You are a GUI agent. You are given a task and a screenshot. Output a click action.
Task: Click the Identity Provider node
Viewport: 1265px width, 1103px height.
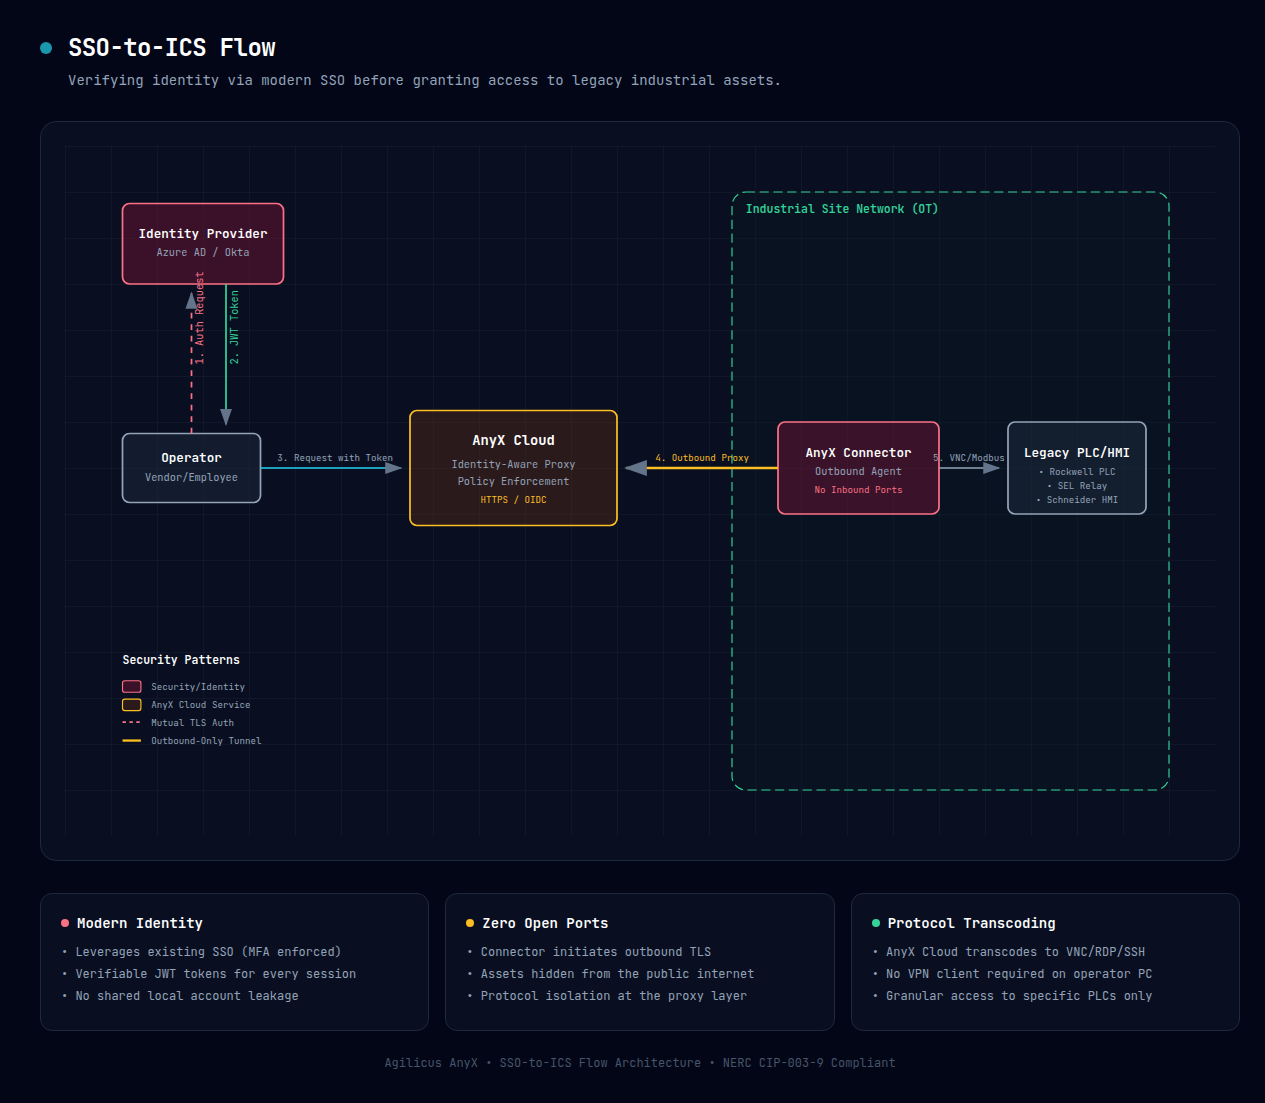pos(203,244)
